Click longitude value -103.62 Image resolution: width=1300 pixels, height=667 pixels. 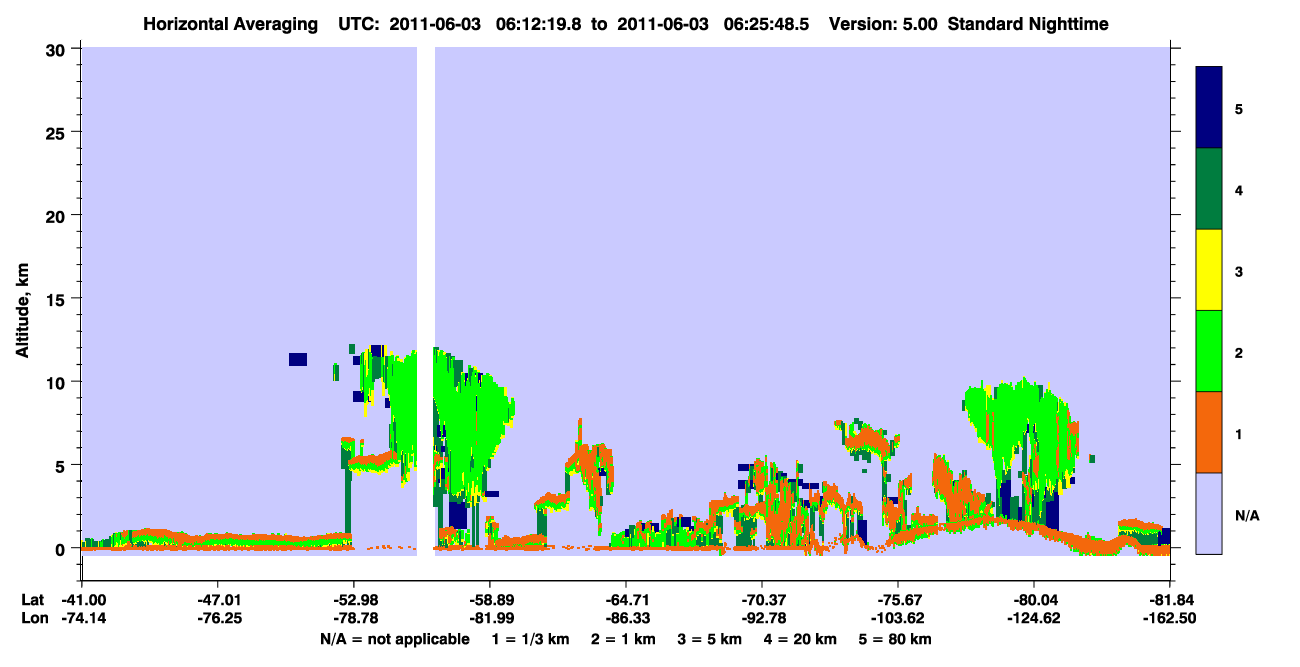(x=897, y=618)
